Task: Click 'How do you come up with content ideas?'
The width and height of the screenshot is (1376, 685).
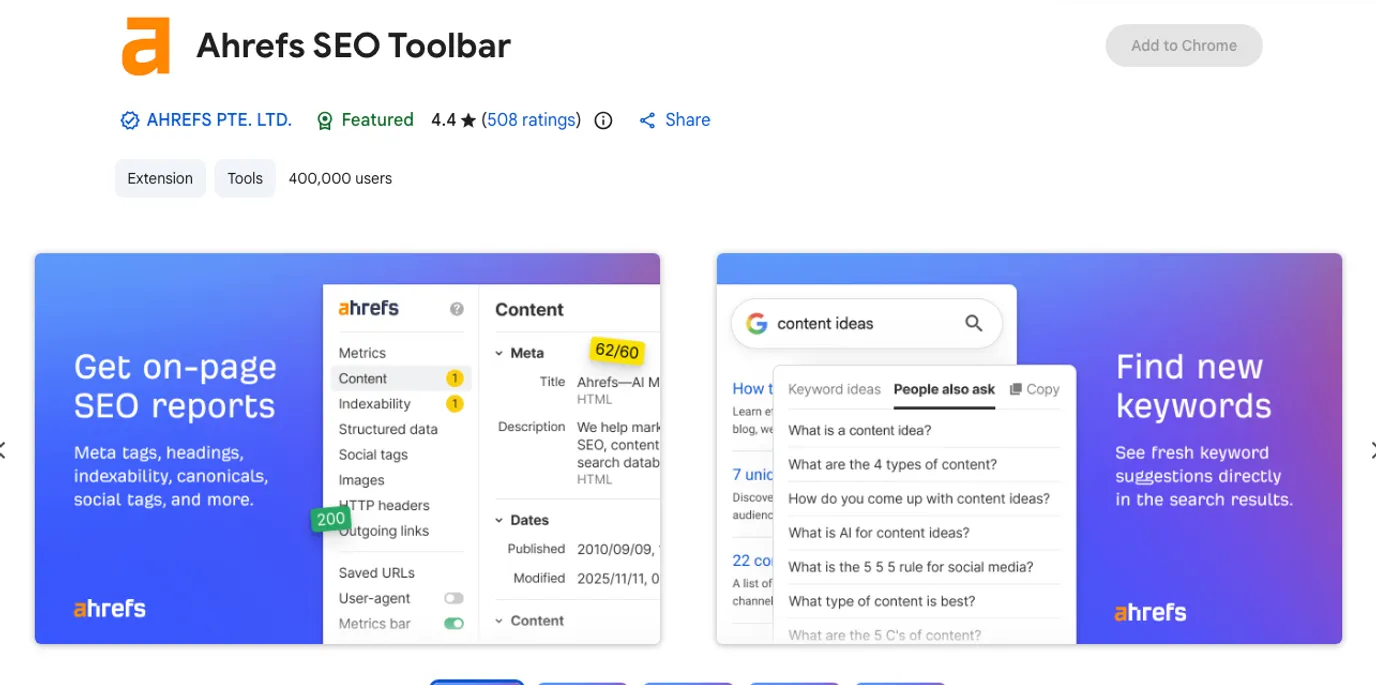Action: pos(919,498)
